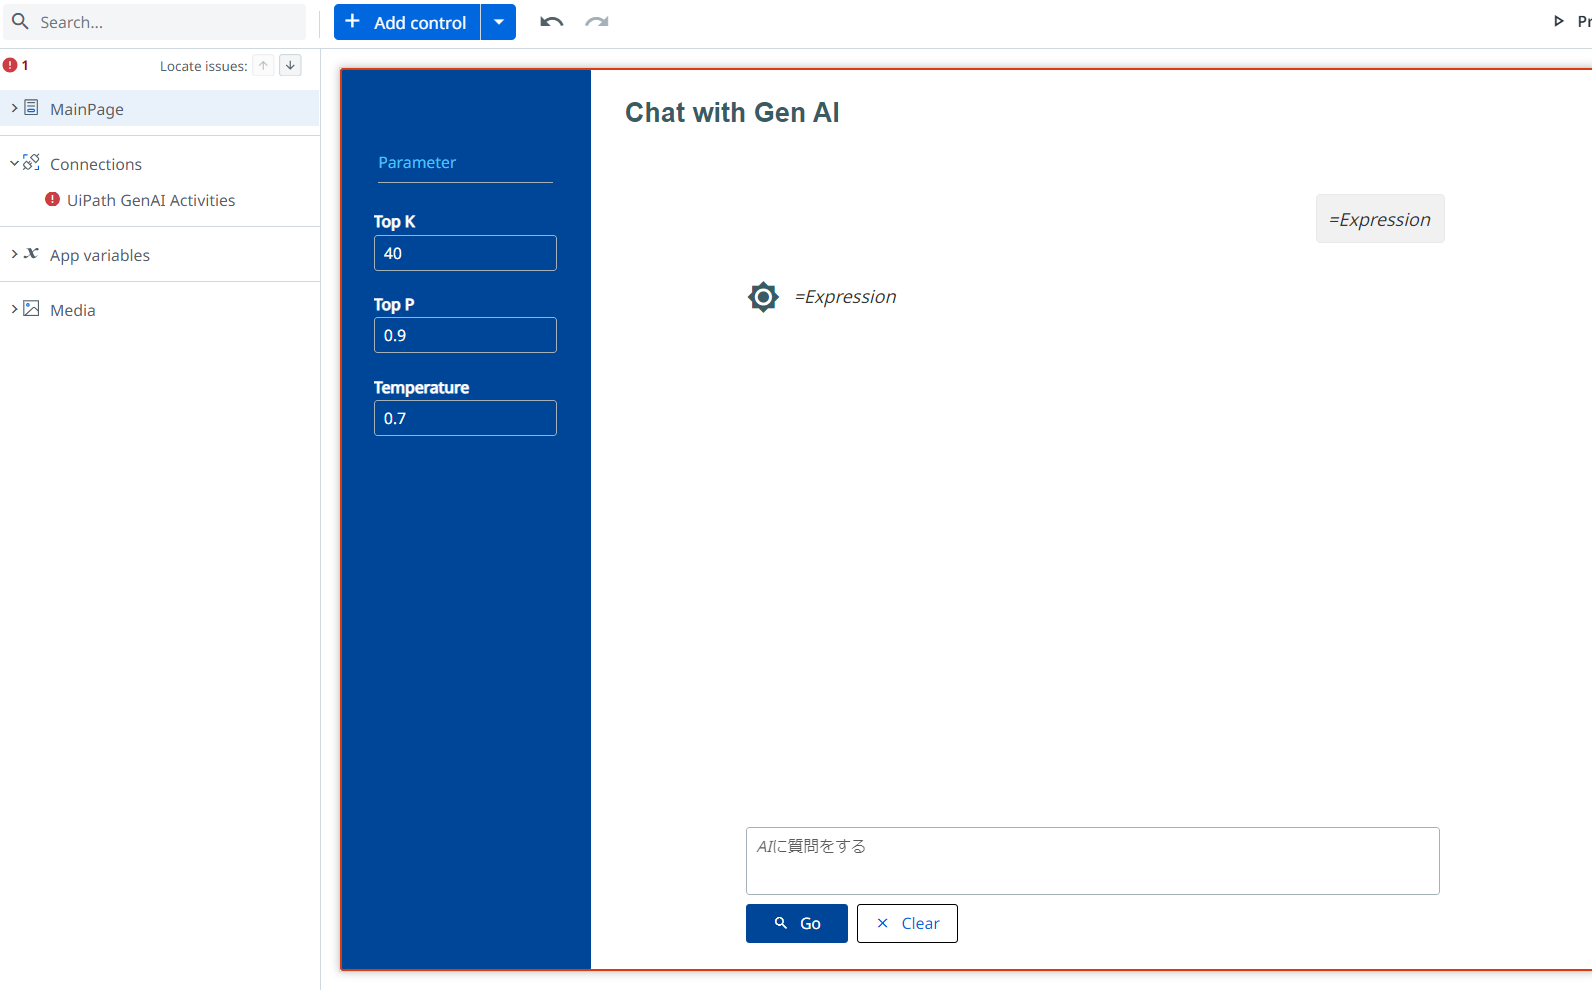Locate previous issue with up arrow
1592x990 pixels.
[263, 65]
